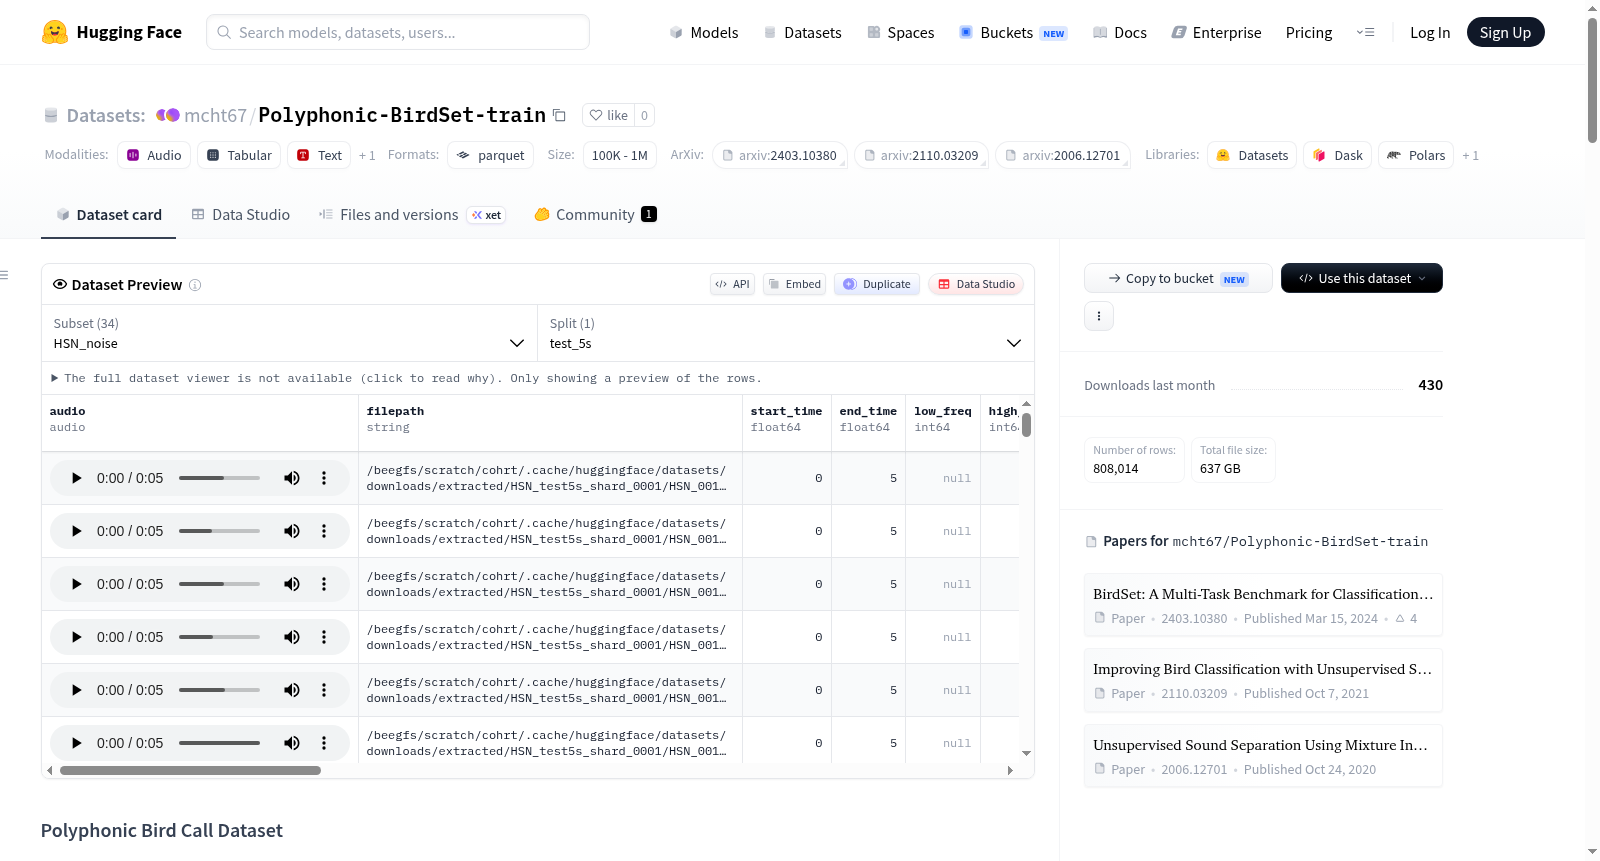Click the Polars library tag
The height and width of the screenshot is (861, 1600).
[1416, 155]
